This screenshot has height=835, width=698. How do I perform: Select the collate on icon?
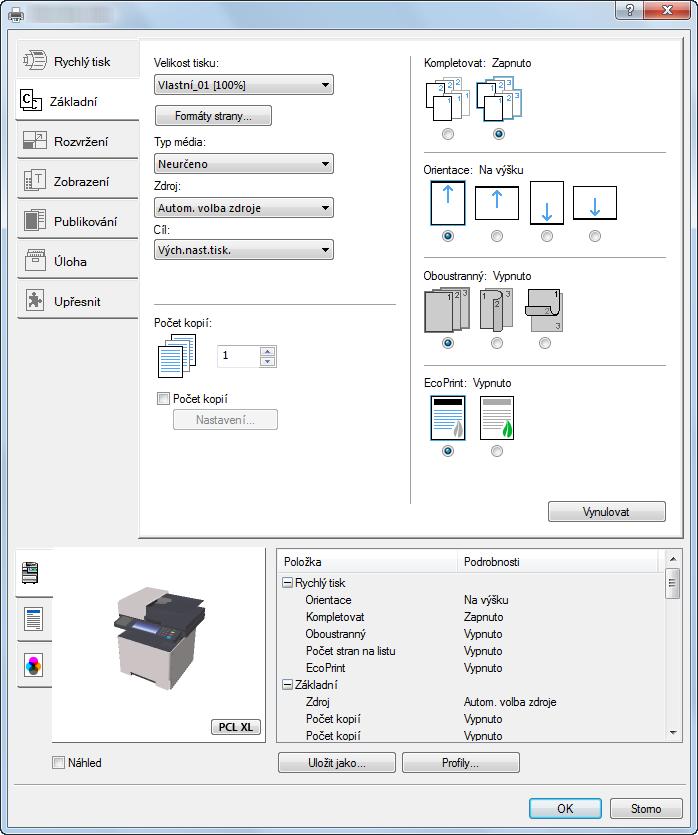(499, 100)
